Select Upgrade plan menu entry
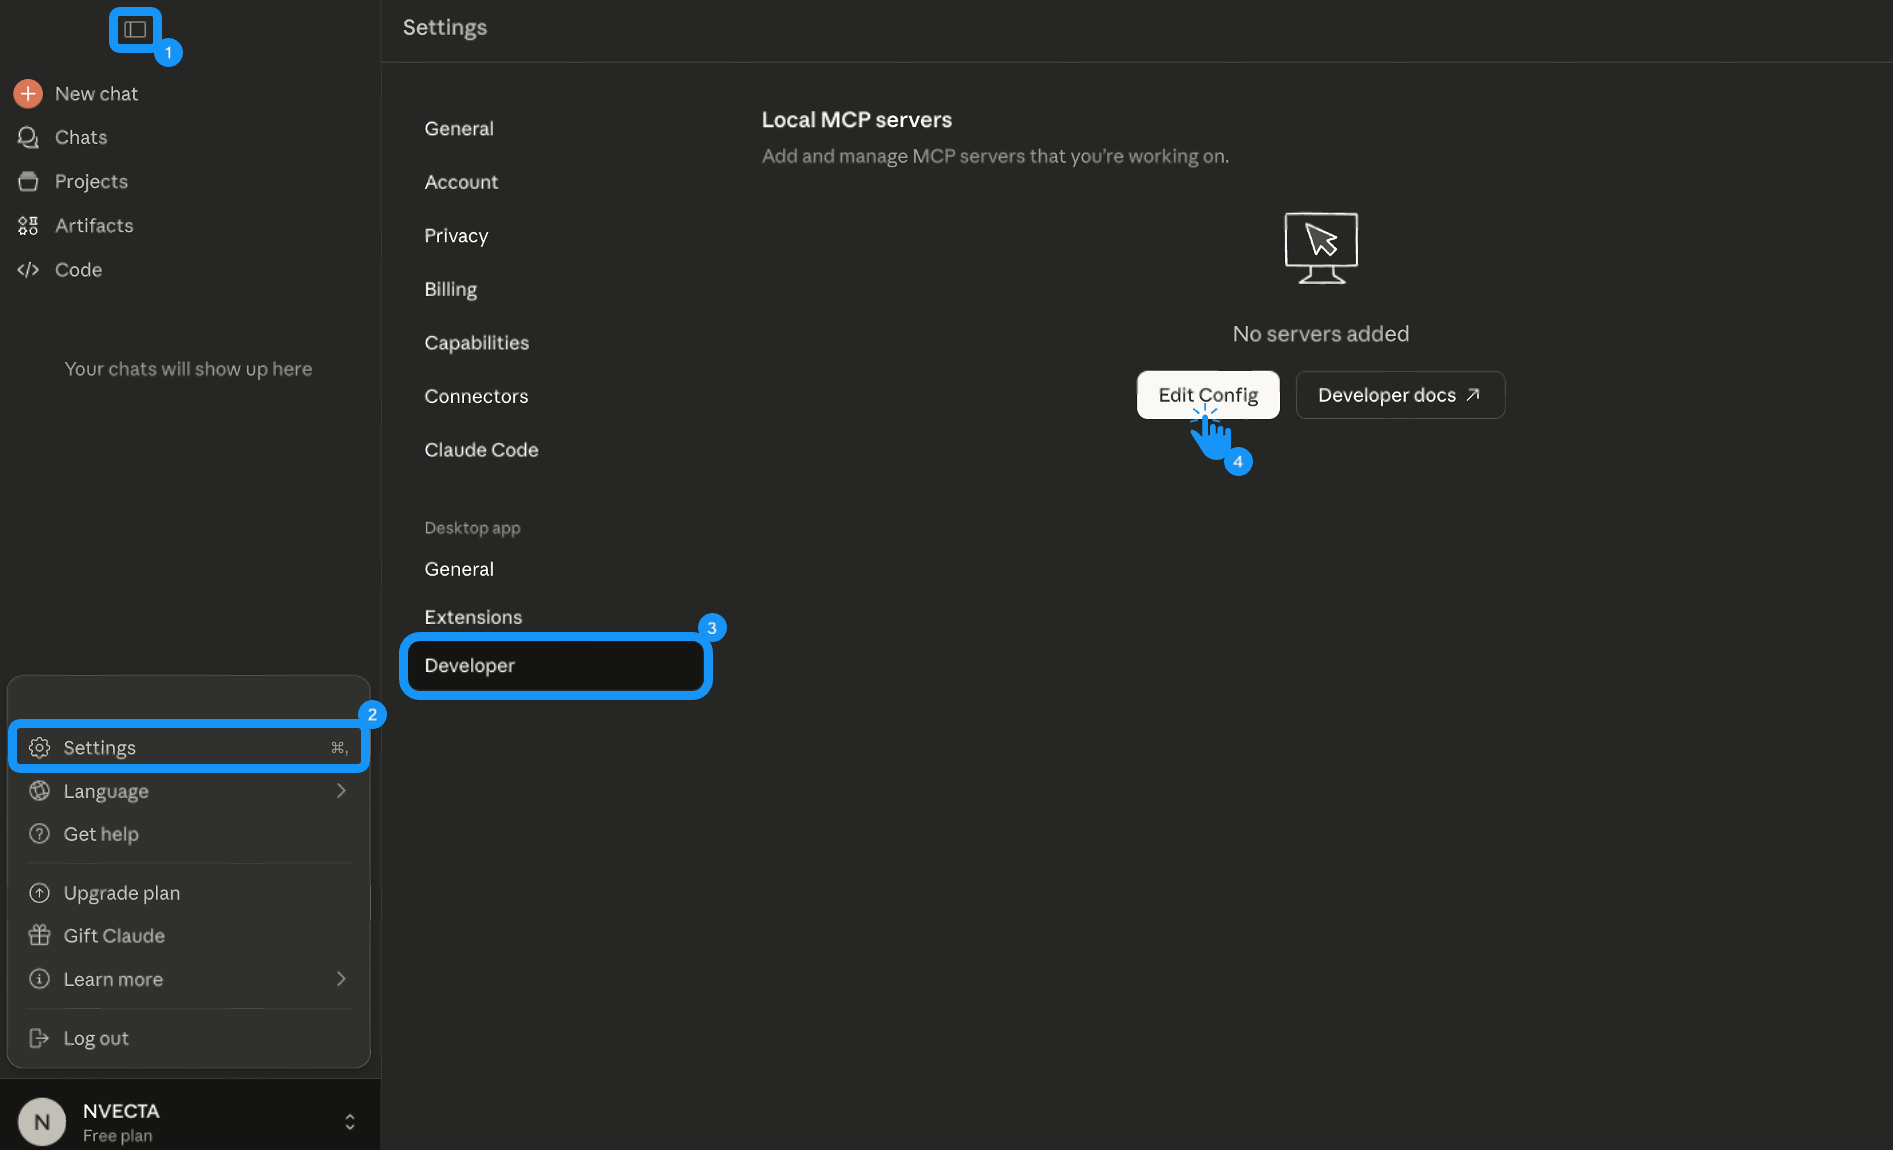The image size is (1894, 1150). pos(189,893)
